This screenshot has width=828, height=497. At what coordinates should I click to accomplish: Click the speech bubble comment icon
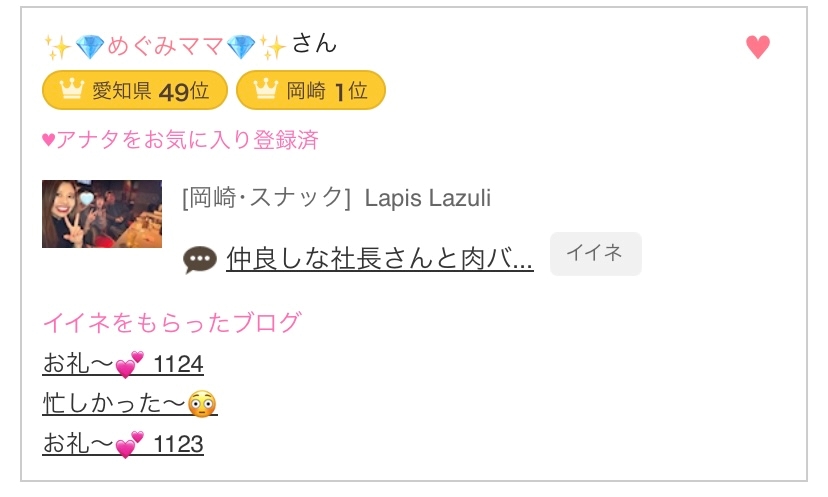200,260
